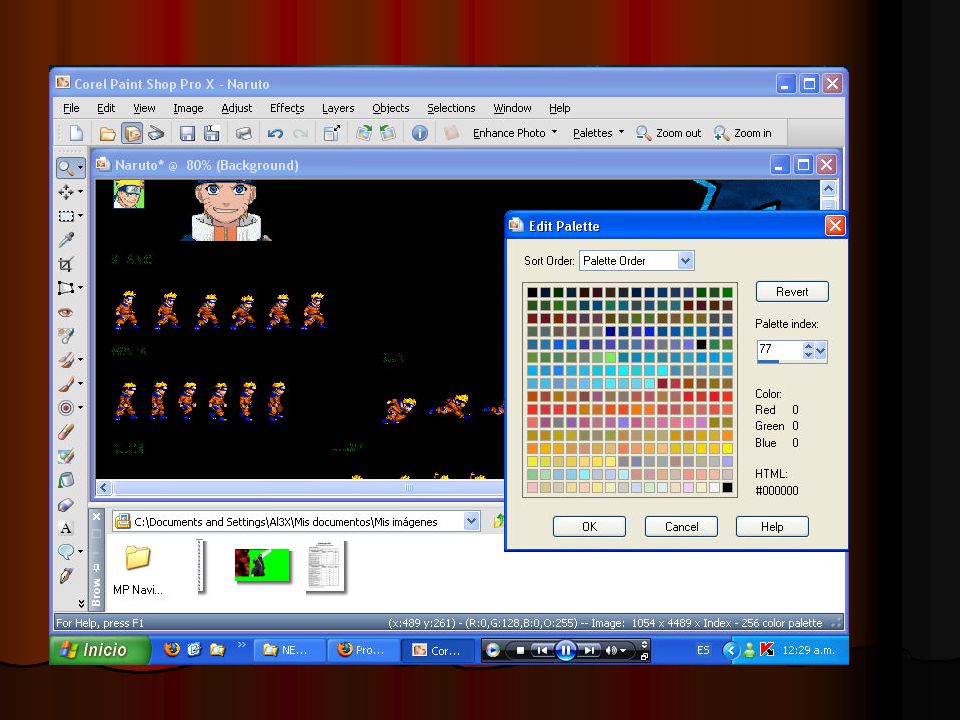The image size is (960, 720).
Task: Select the Deform tool
Action: coord(65,287)
